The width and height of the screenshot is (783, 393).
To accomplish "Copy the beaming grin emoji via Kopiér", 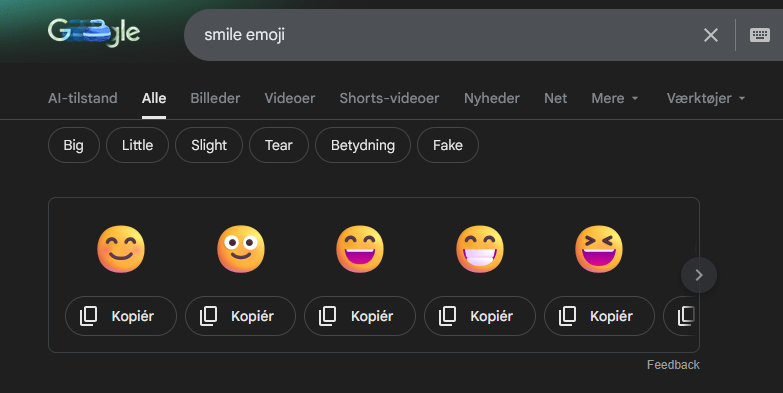I will pyautogui.click(x=479, y=316).
